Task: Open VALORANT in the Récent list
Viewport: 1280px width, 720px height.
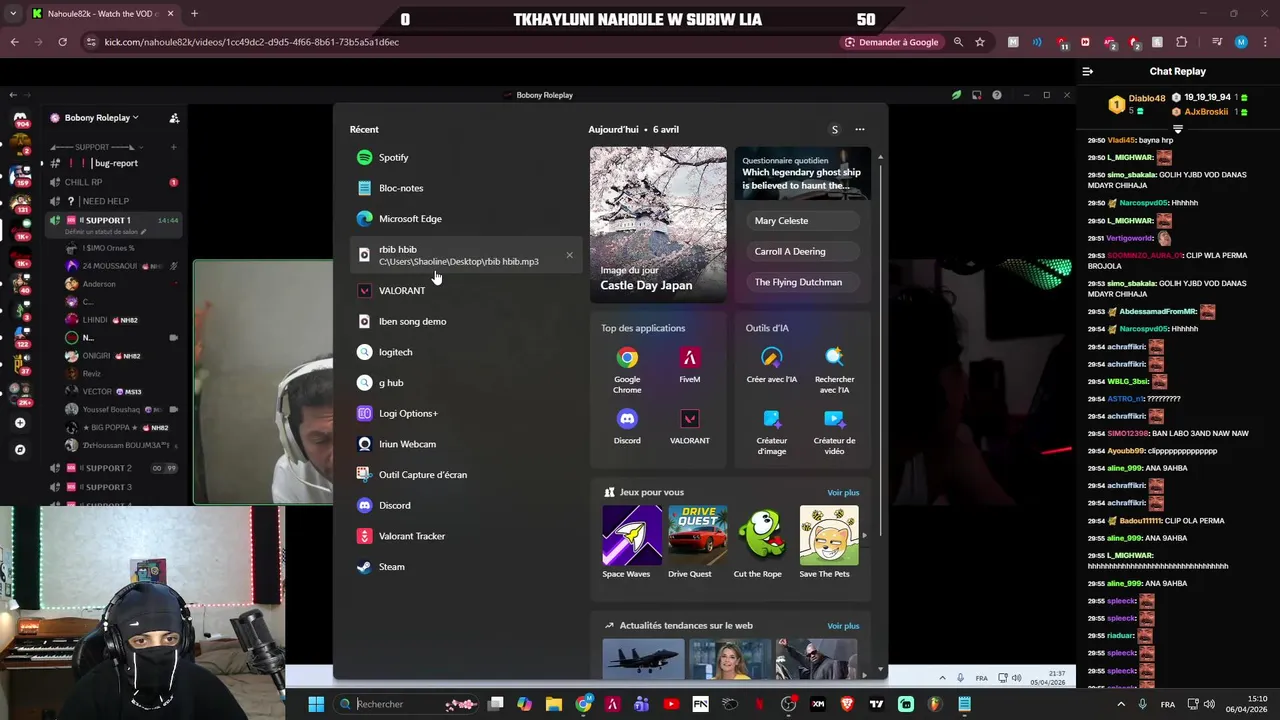Action: (465, 290)
